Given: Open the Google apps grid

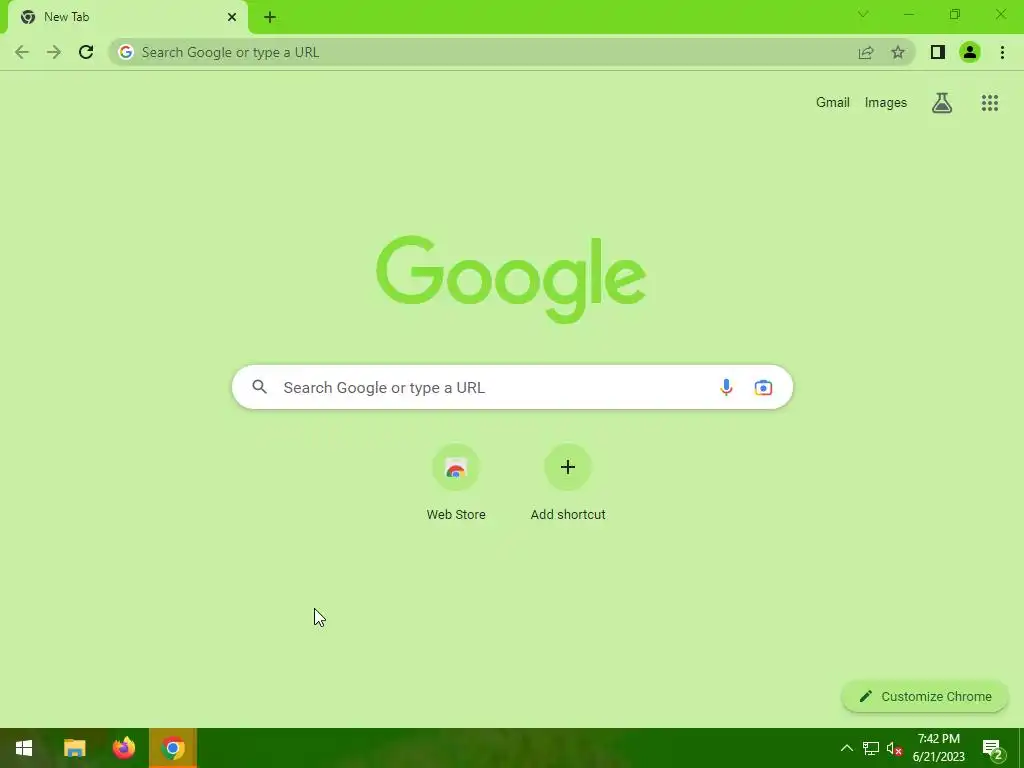Looking at the screenshot, I should tap(990, 103).
